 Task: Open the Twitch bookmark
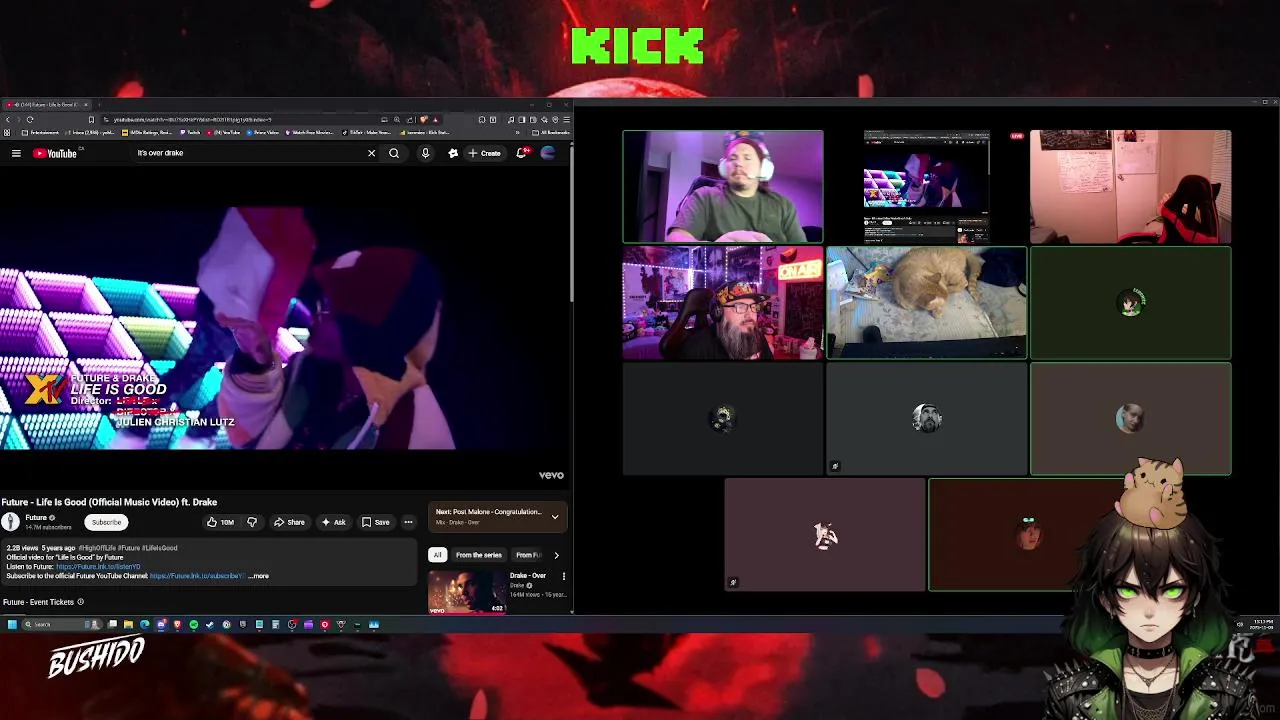tap(191, 132)
